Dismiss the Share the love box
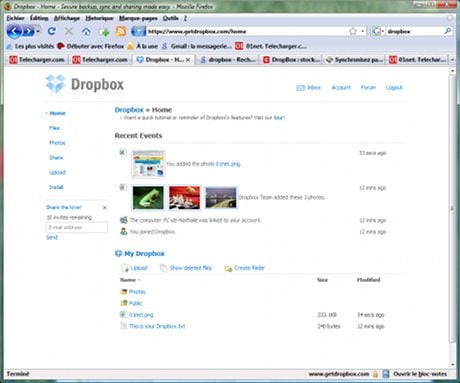 tap(105, 208)
